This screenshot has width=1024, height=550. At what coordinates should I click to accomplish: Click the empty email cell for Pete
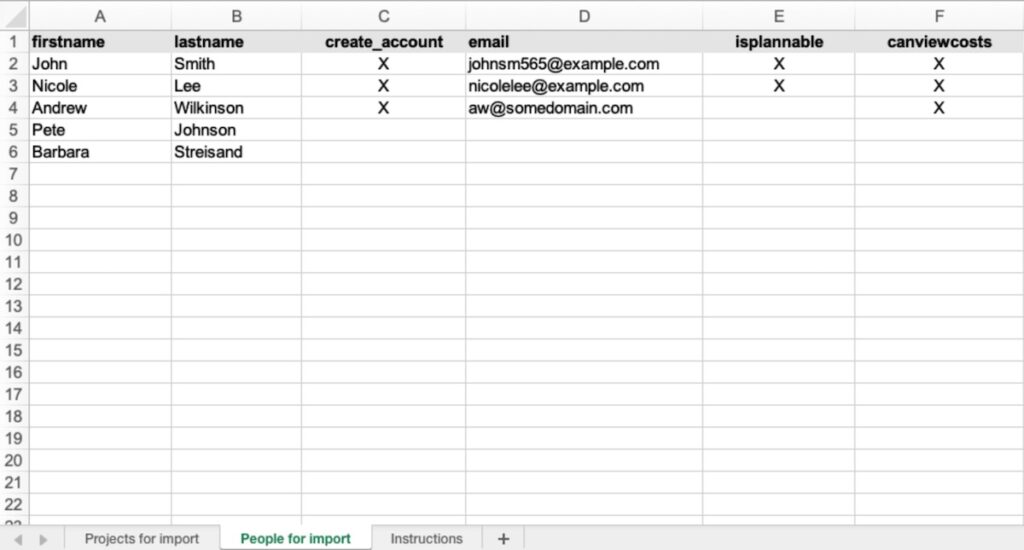pos(584,130)
